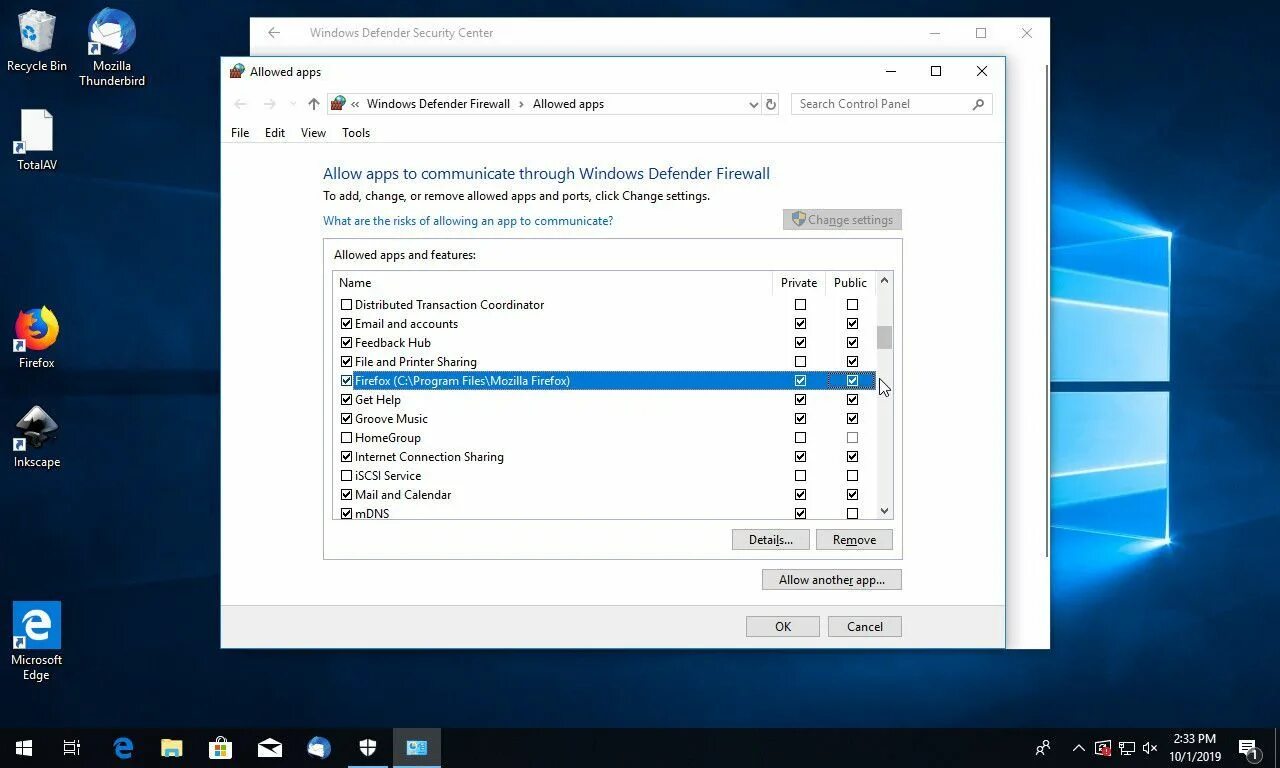1280x768 pixels.
Task: Click Allow another app button
Action: point(831,580)
